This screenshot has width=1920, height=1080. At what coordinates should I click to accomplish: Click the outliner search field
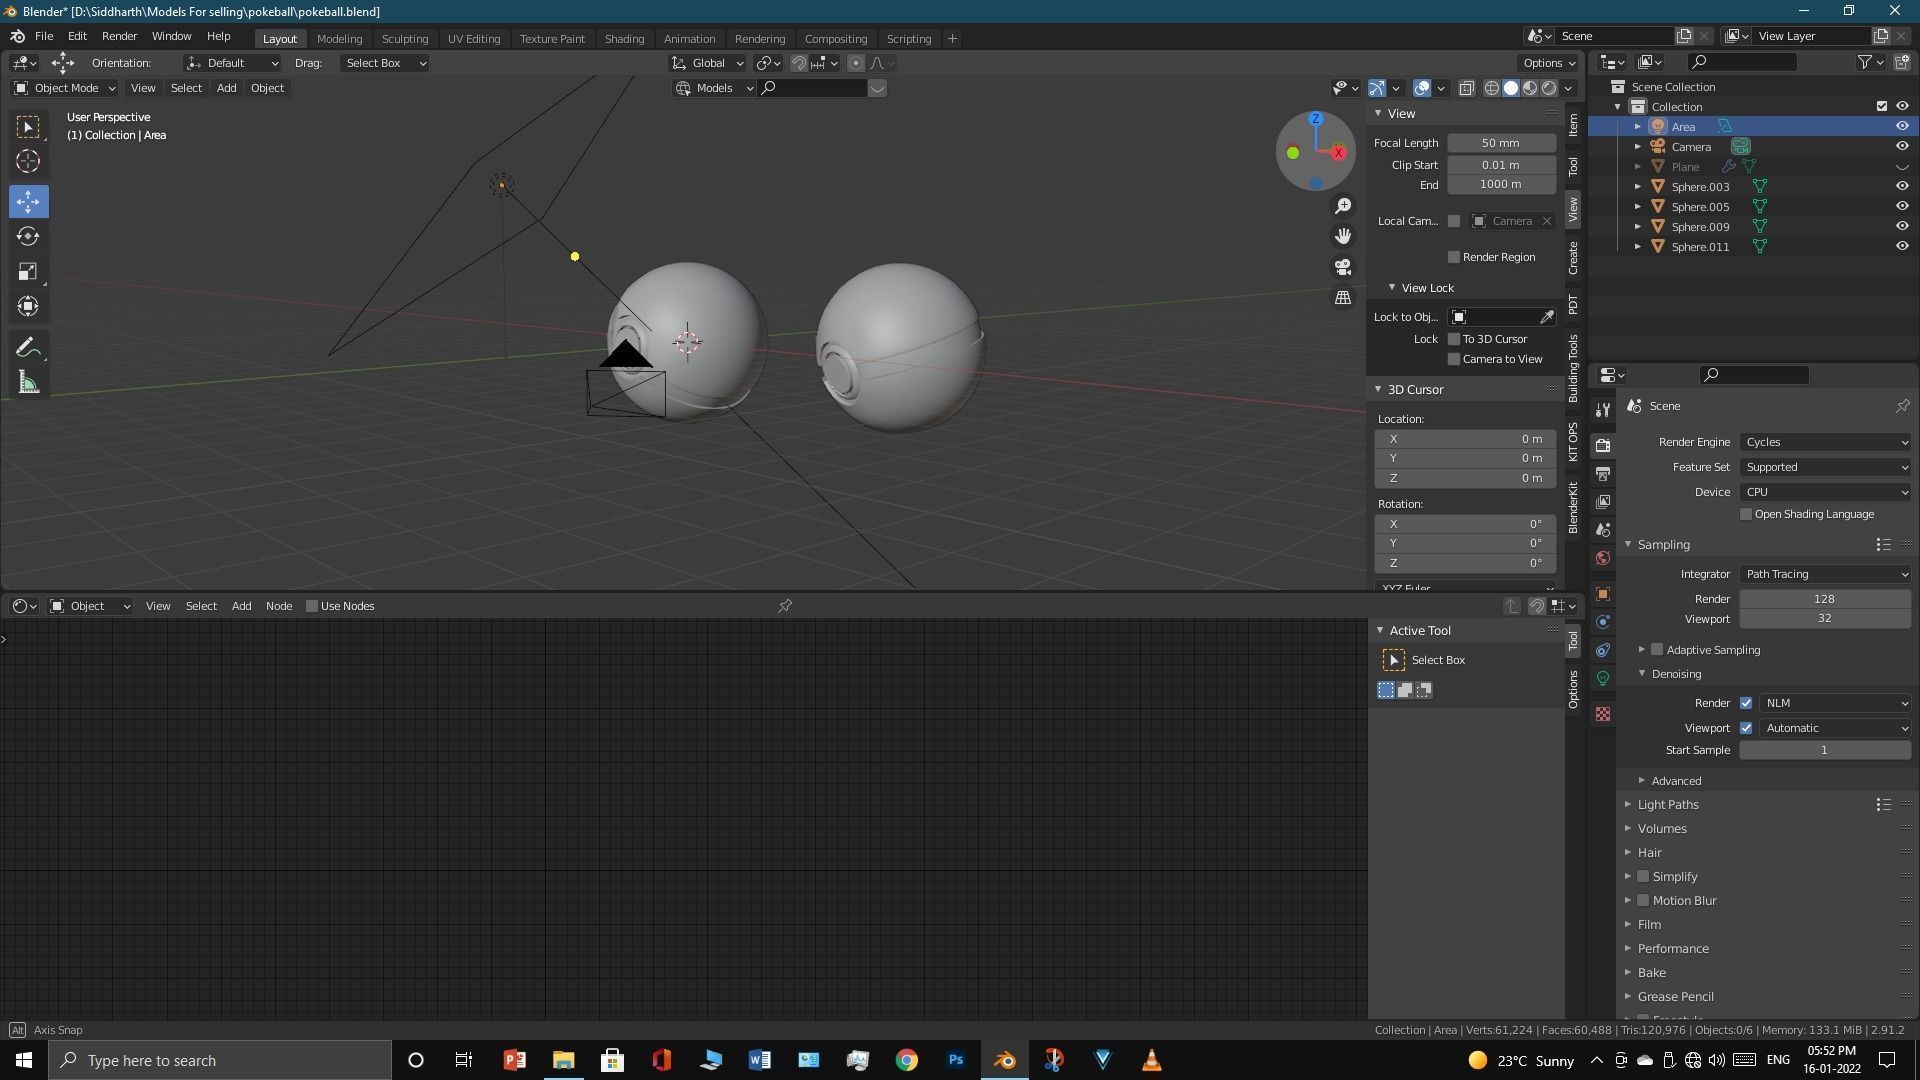[x=1741, y=62]
